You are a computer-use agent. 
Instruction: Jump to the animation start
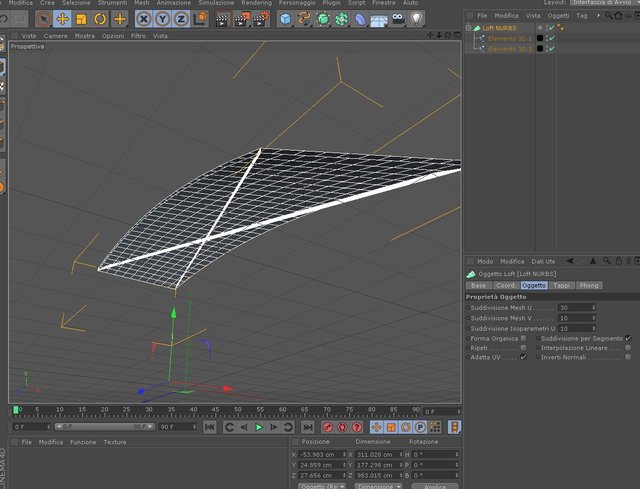point(209,427)
